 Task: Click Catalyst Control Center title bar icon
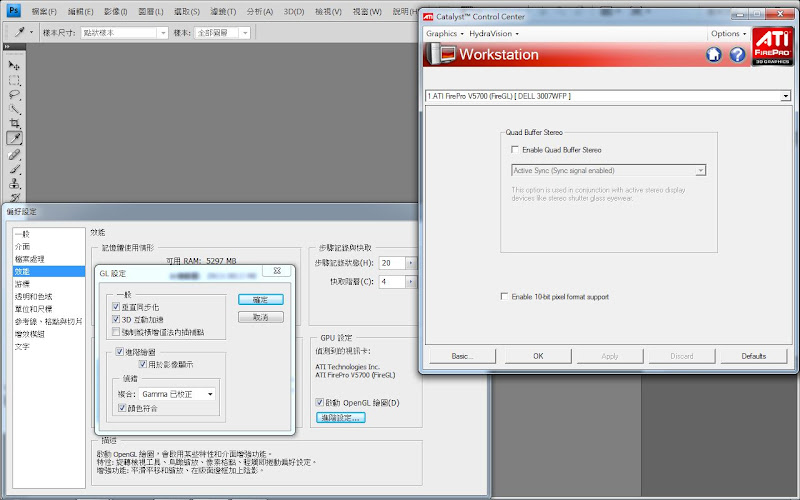pyautogui.click(x=429, y=17)
